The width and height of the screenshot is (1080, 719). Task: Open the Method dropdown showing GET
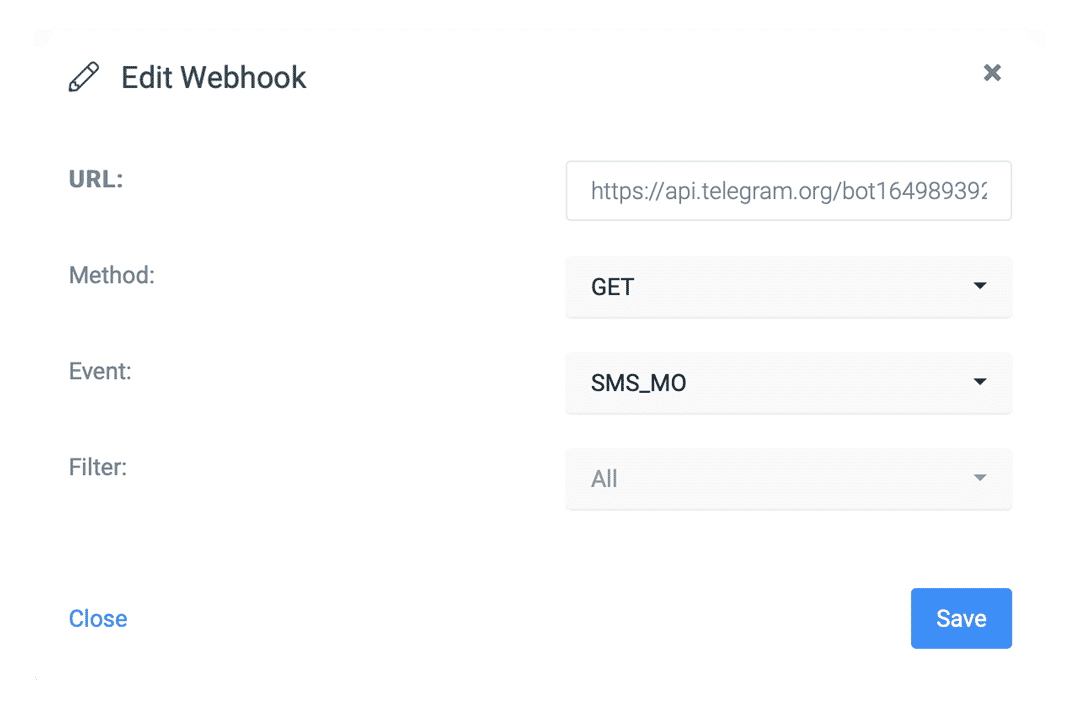[788, 287]
